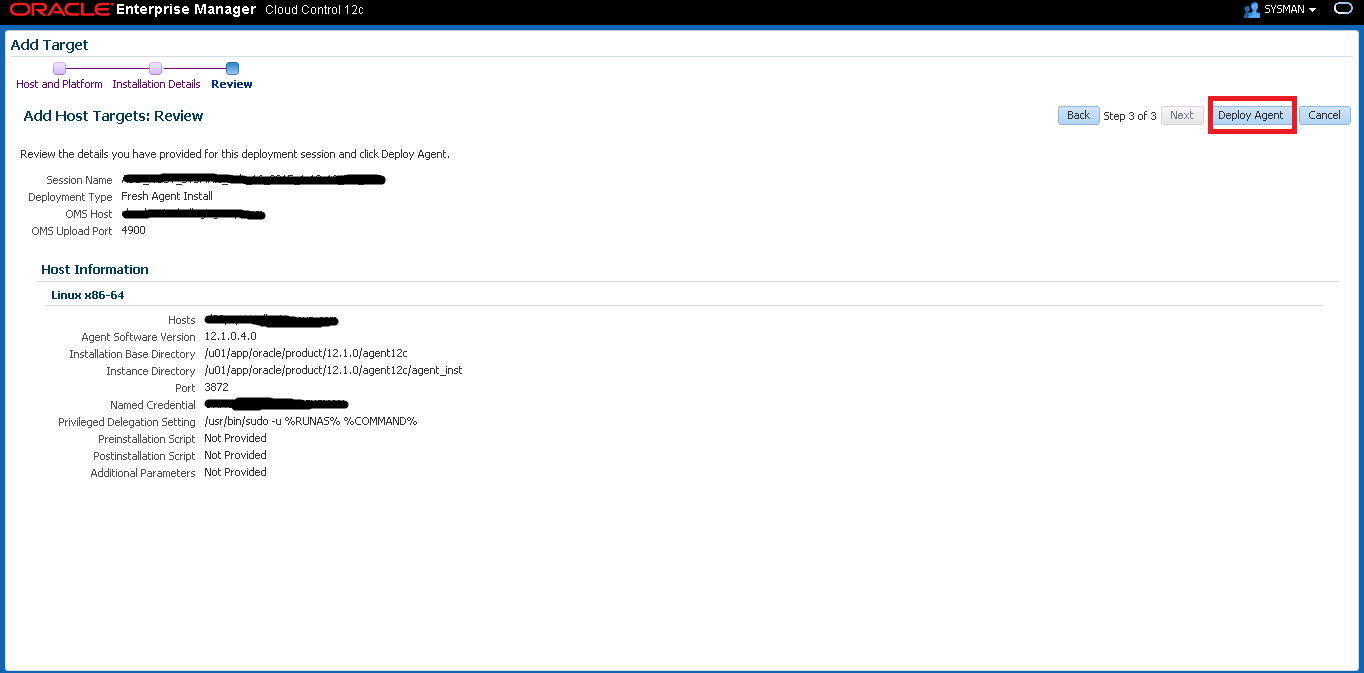Go to the Host and Platform step
1364x673 pixels.
pos(59,84)
